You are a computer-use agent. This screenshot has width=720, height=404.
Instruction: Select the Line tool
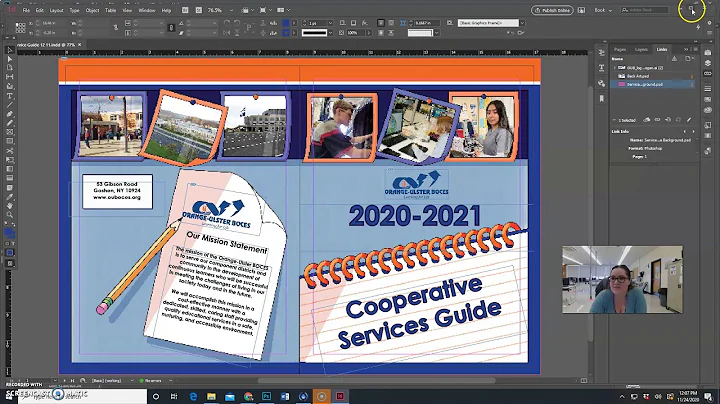(x=10, y=105)
